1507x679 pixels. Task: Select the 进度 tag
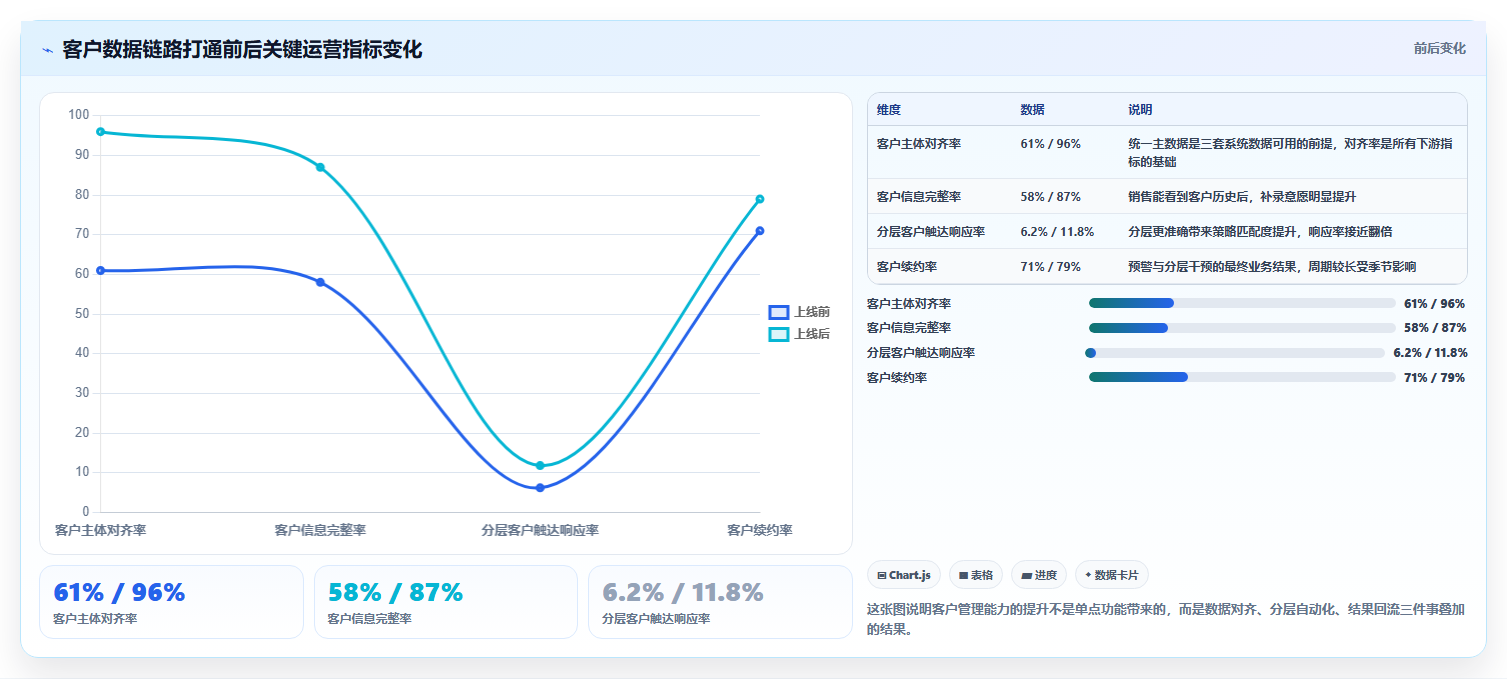(x=1039, y=575)
